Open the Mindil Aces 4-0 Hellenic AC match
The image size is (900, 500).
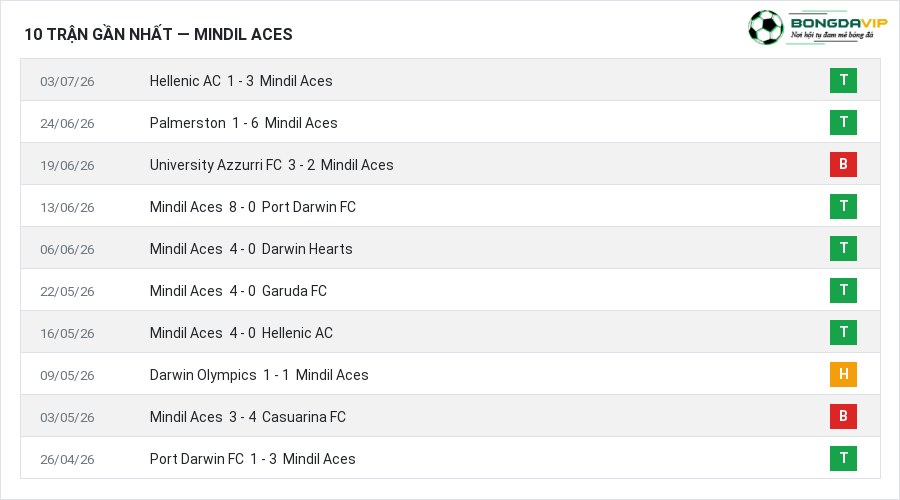241,333
